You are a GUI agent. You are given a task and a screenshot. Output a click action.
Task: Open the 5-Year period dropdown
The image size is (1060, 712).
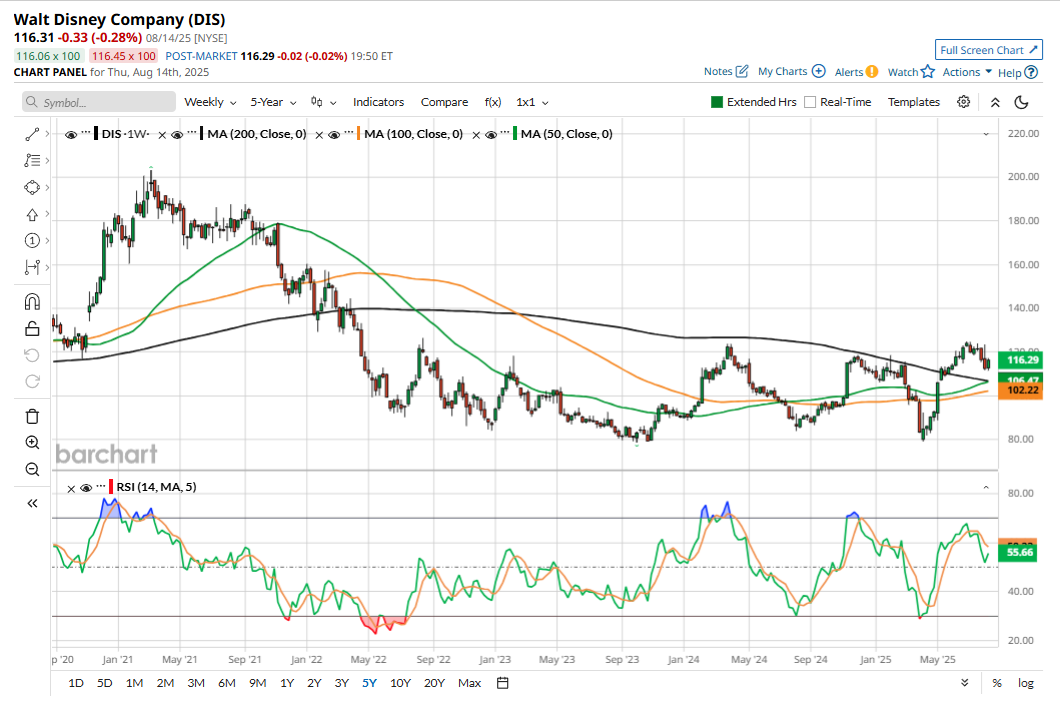(x=273, y=102)
